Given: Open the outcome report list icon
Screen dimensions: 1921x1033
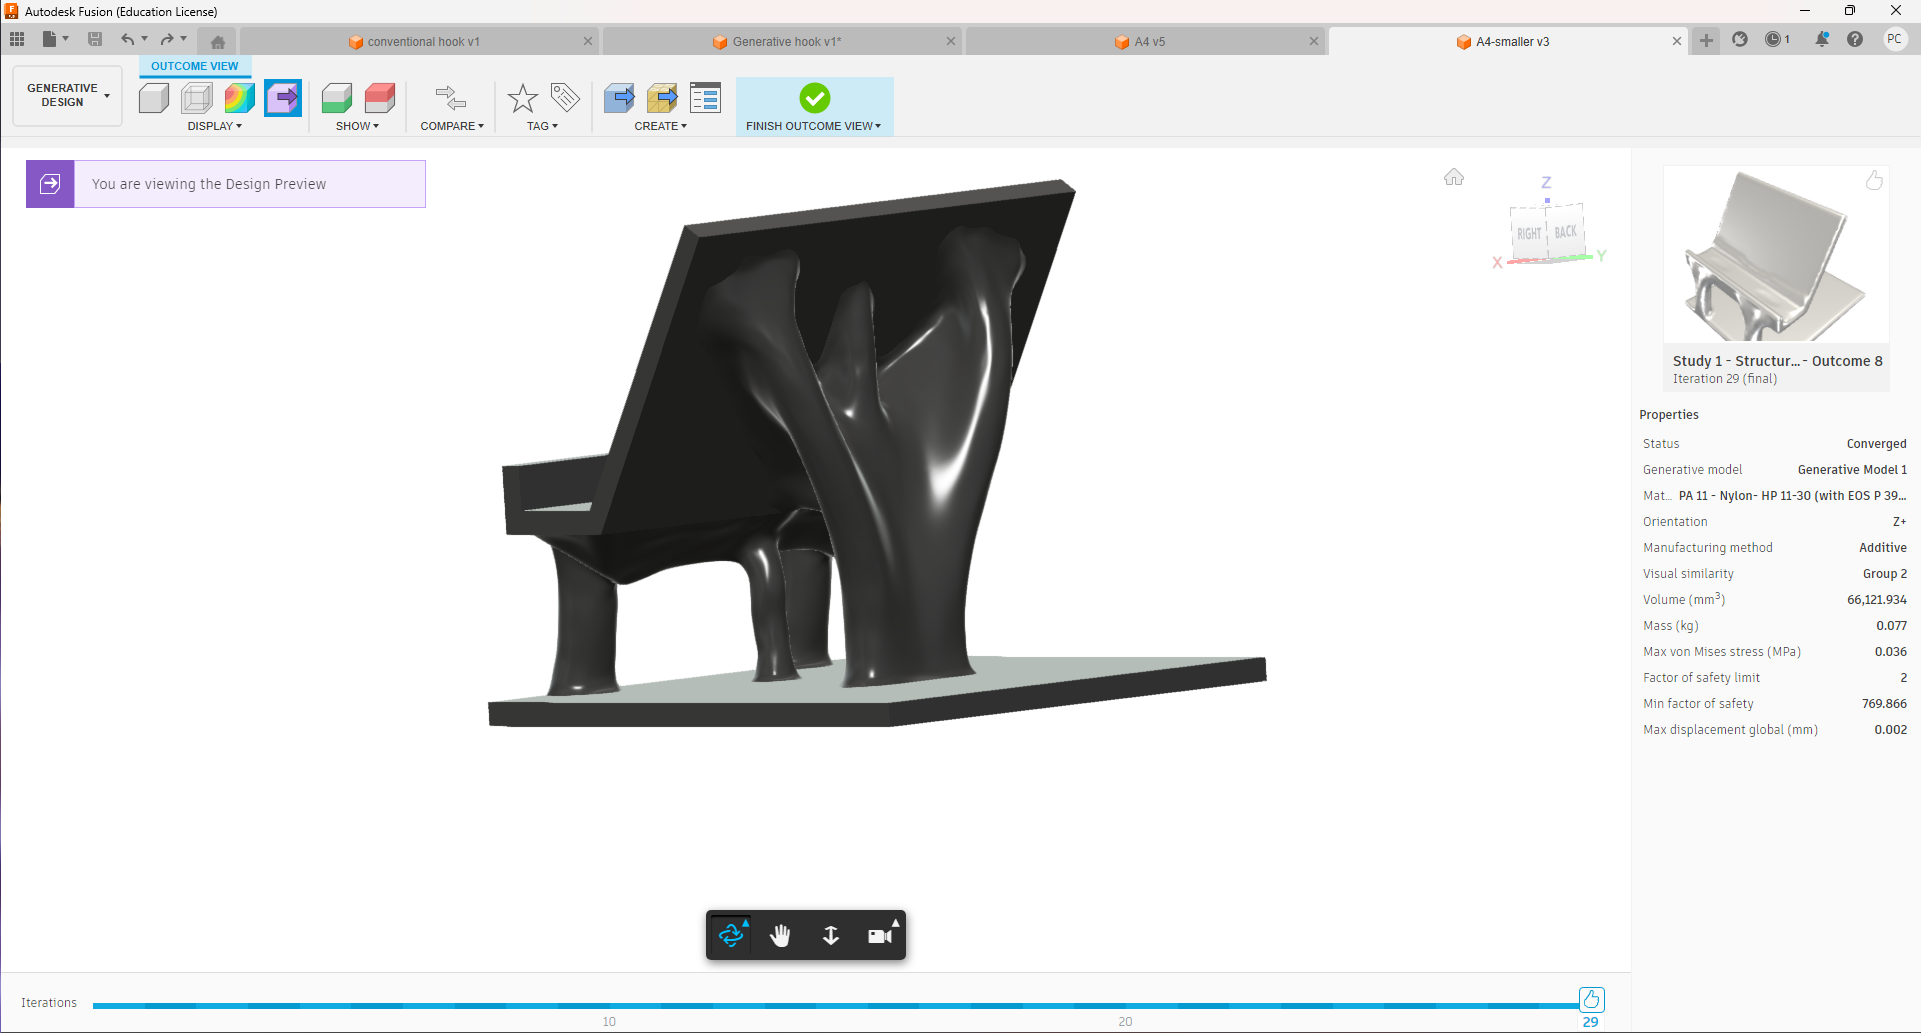Looking at the screenshot, I should 705,98.
